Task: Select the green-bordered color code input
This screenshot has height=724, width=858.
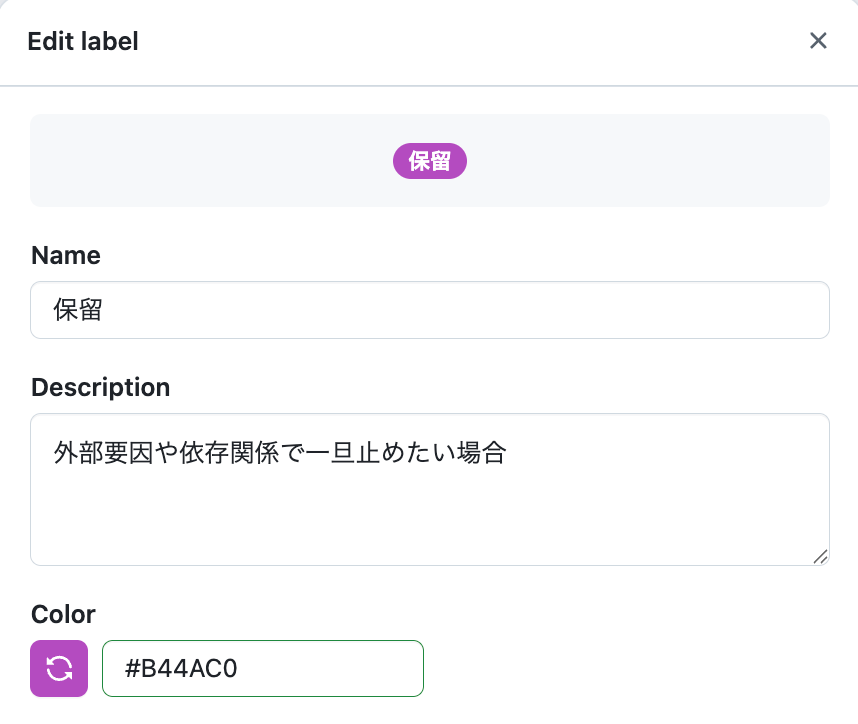Action: pos(263,668)
